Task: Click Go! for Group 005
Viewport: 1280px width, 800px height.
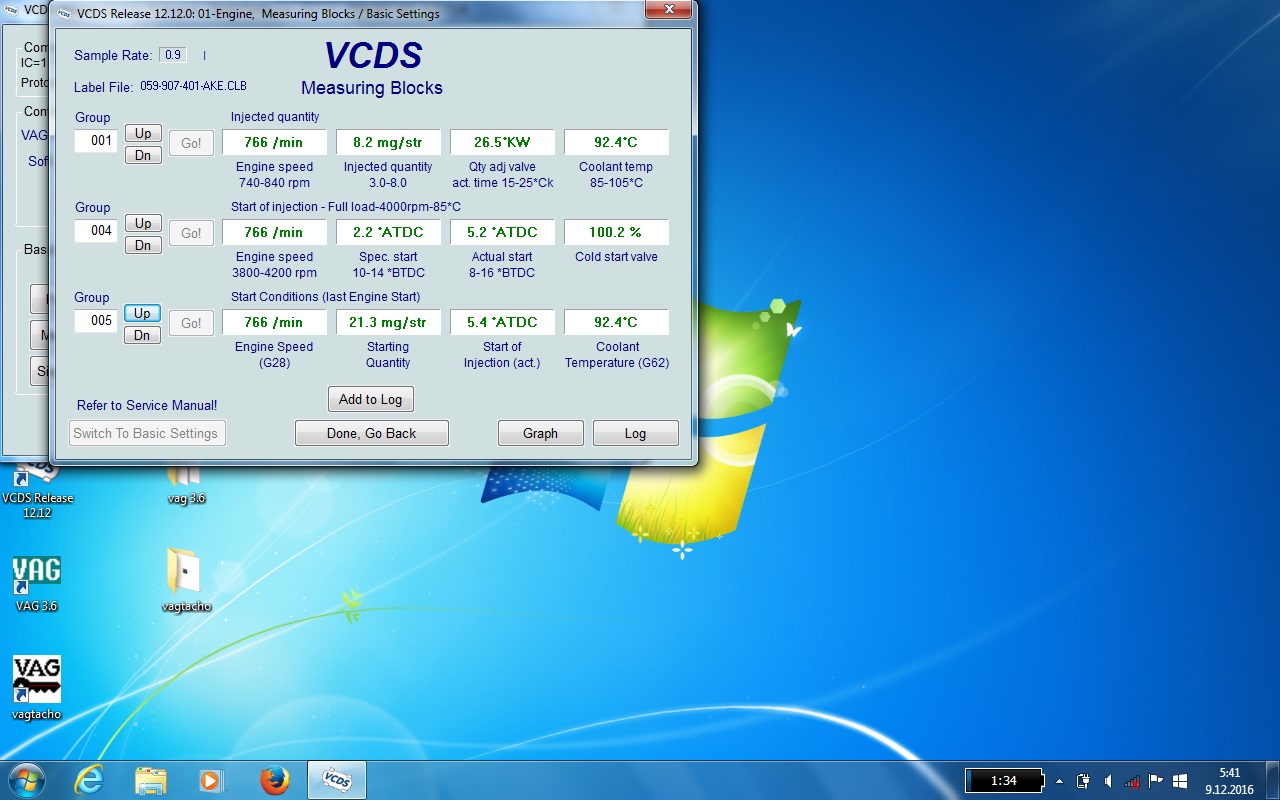Action: tap(191, 323)
